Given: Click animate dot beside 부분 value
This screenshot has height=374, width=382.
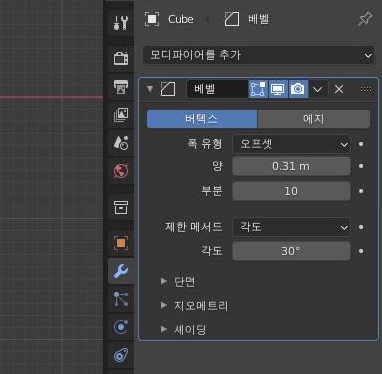Looking at the screenshot, I should point(361,191).
